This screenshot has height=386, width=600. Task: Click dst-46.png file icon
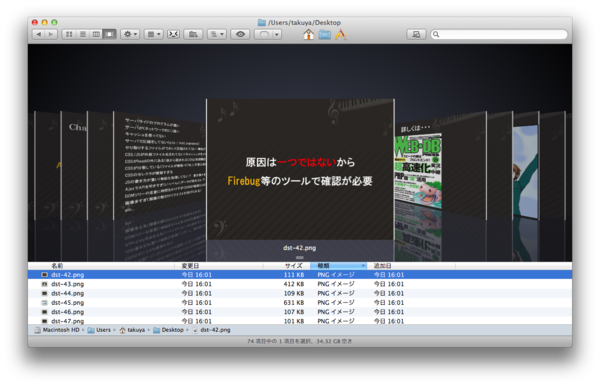tap(44, 312)
